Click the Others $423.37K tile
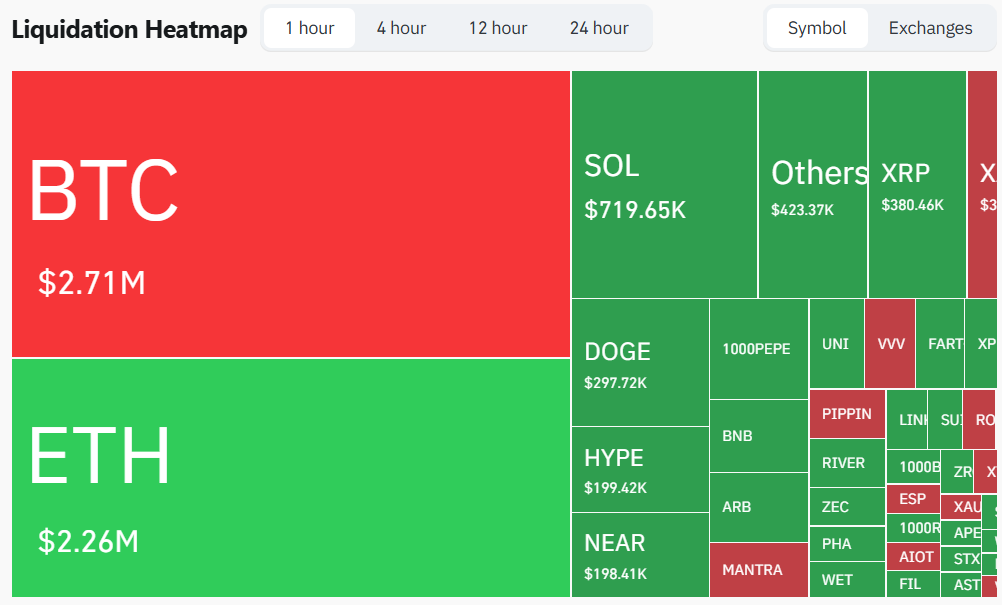 tap(813, 185)
